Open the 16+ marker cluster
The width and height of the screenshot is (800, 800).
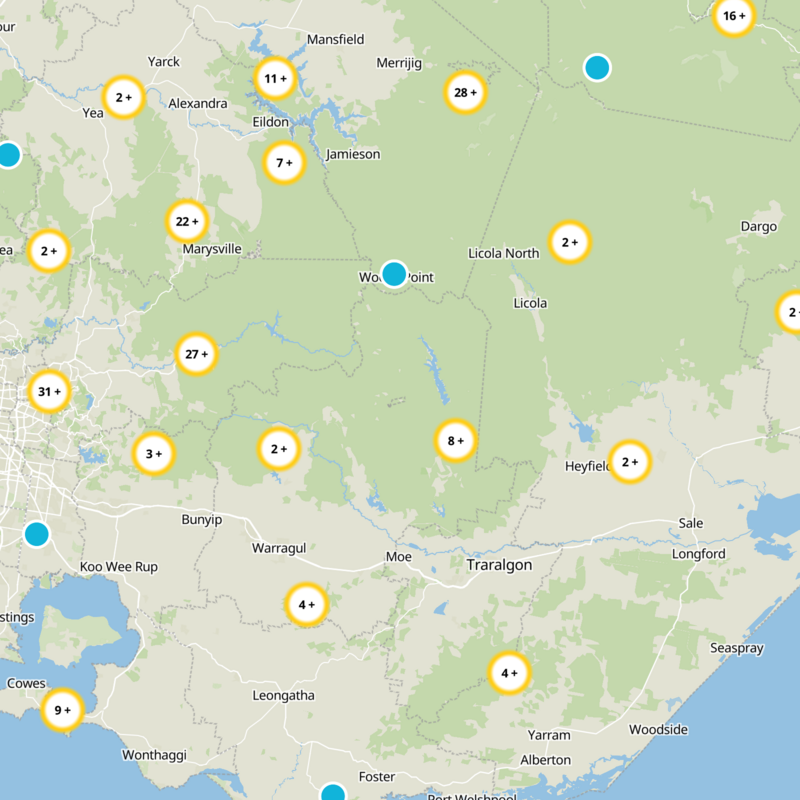click(733, 16)
